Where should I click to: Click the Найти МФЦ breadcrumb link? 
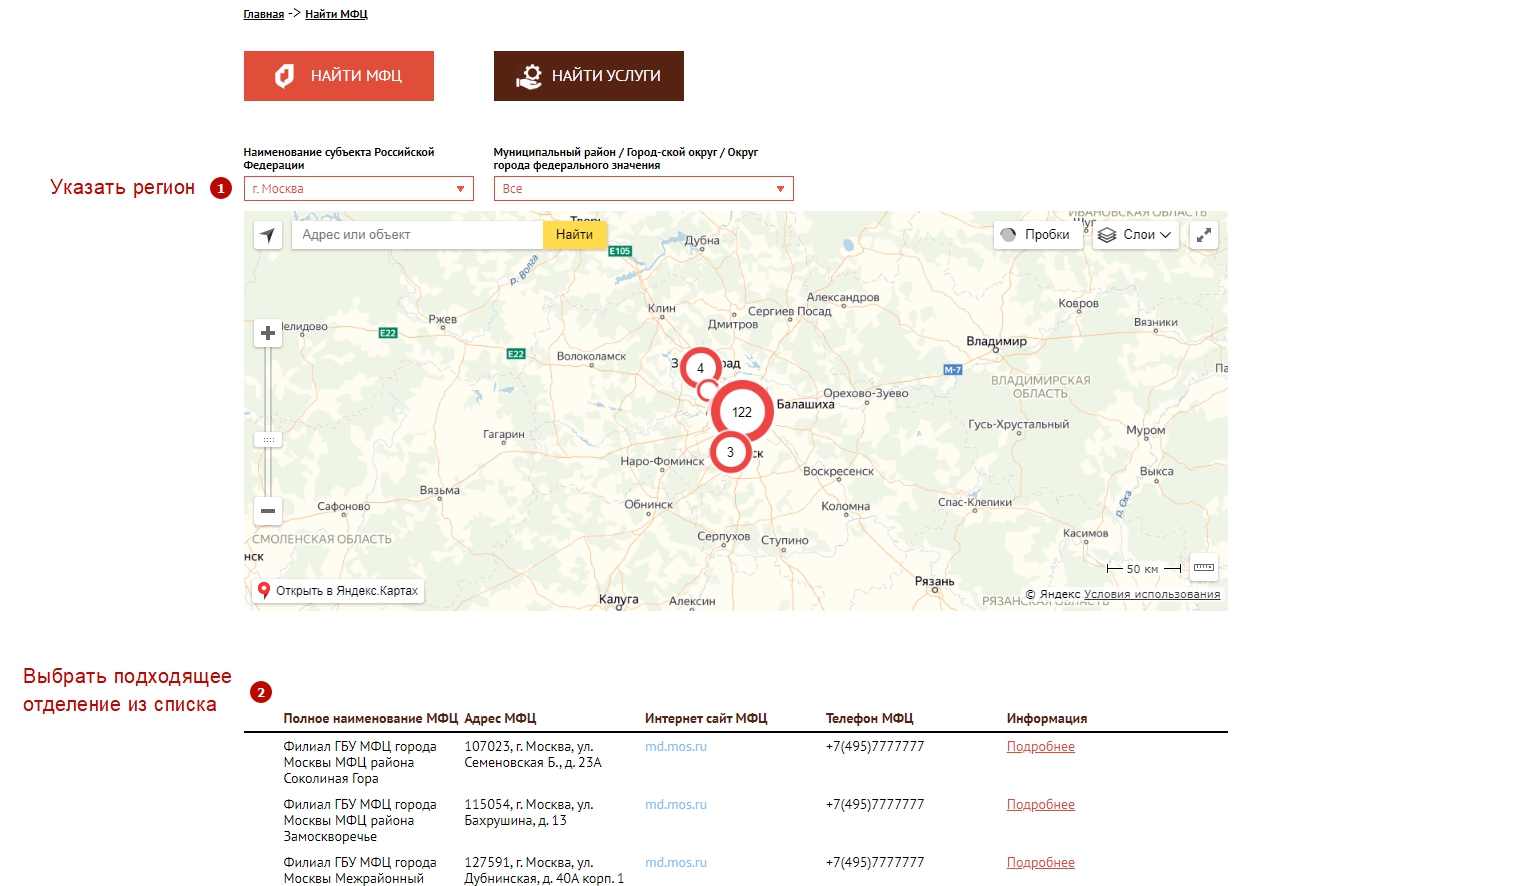337,14
